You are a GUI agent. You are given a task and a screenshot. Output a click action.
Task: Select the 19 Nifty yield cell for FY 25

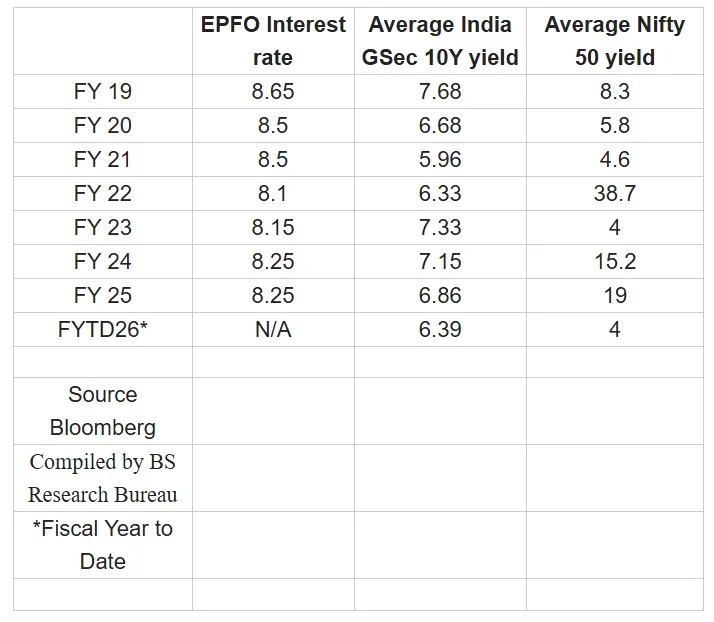tap(614, 296)
